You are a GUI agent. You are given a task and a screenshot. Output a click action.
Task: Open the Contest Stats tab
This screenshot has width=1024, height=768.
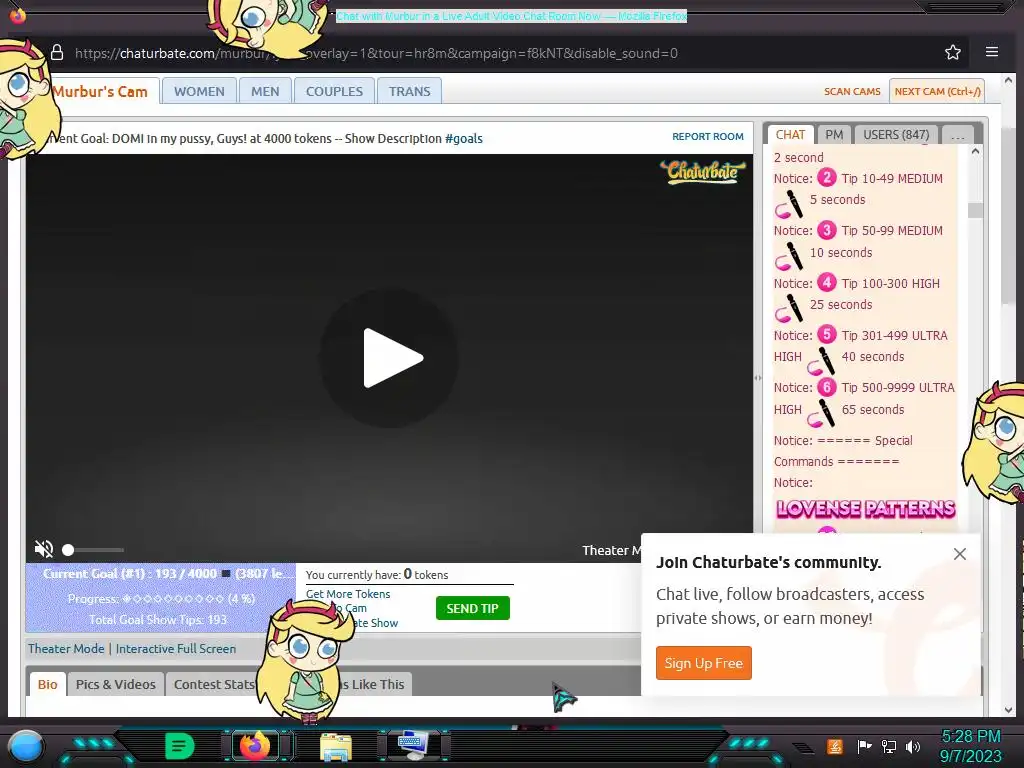212,684
